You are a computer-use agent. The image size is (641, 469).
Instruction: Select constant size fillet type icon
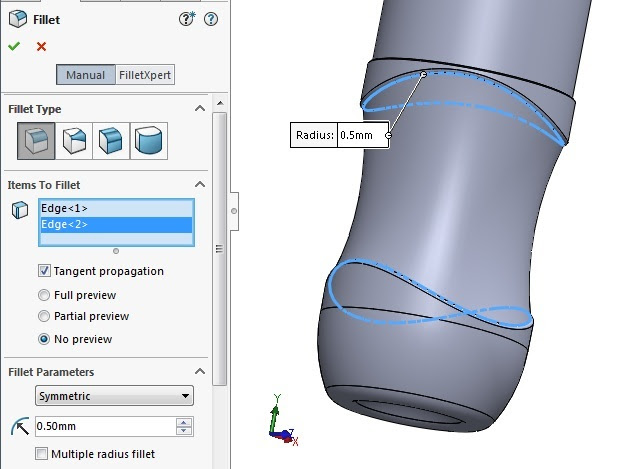[36, 141]
